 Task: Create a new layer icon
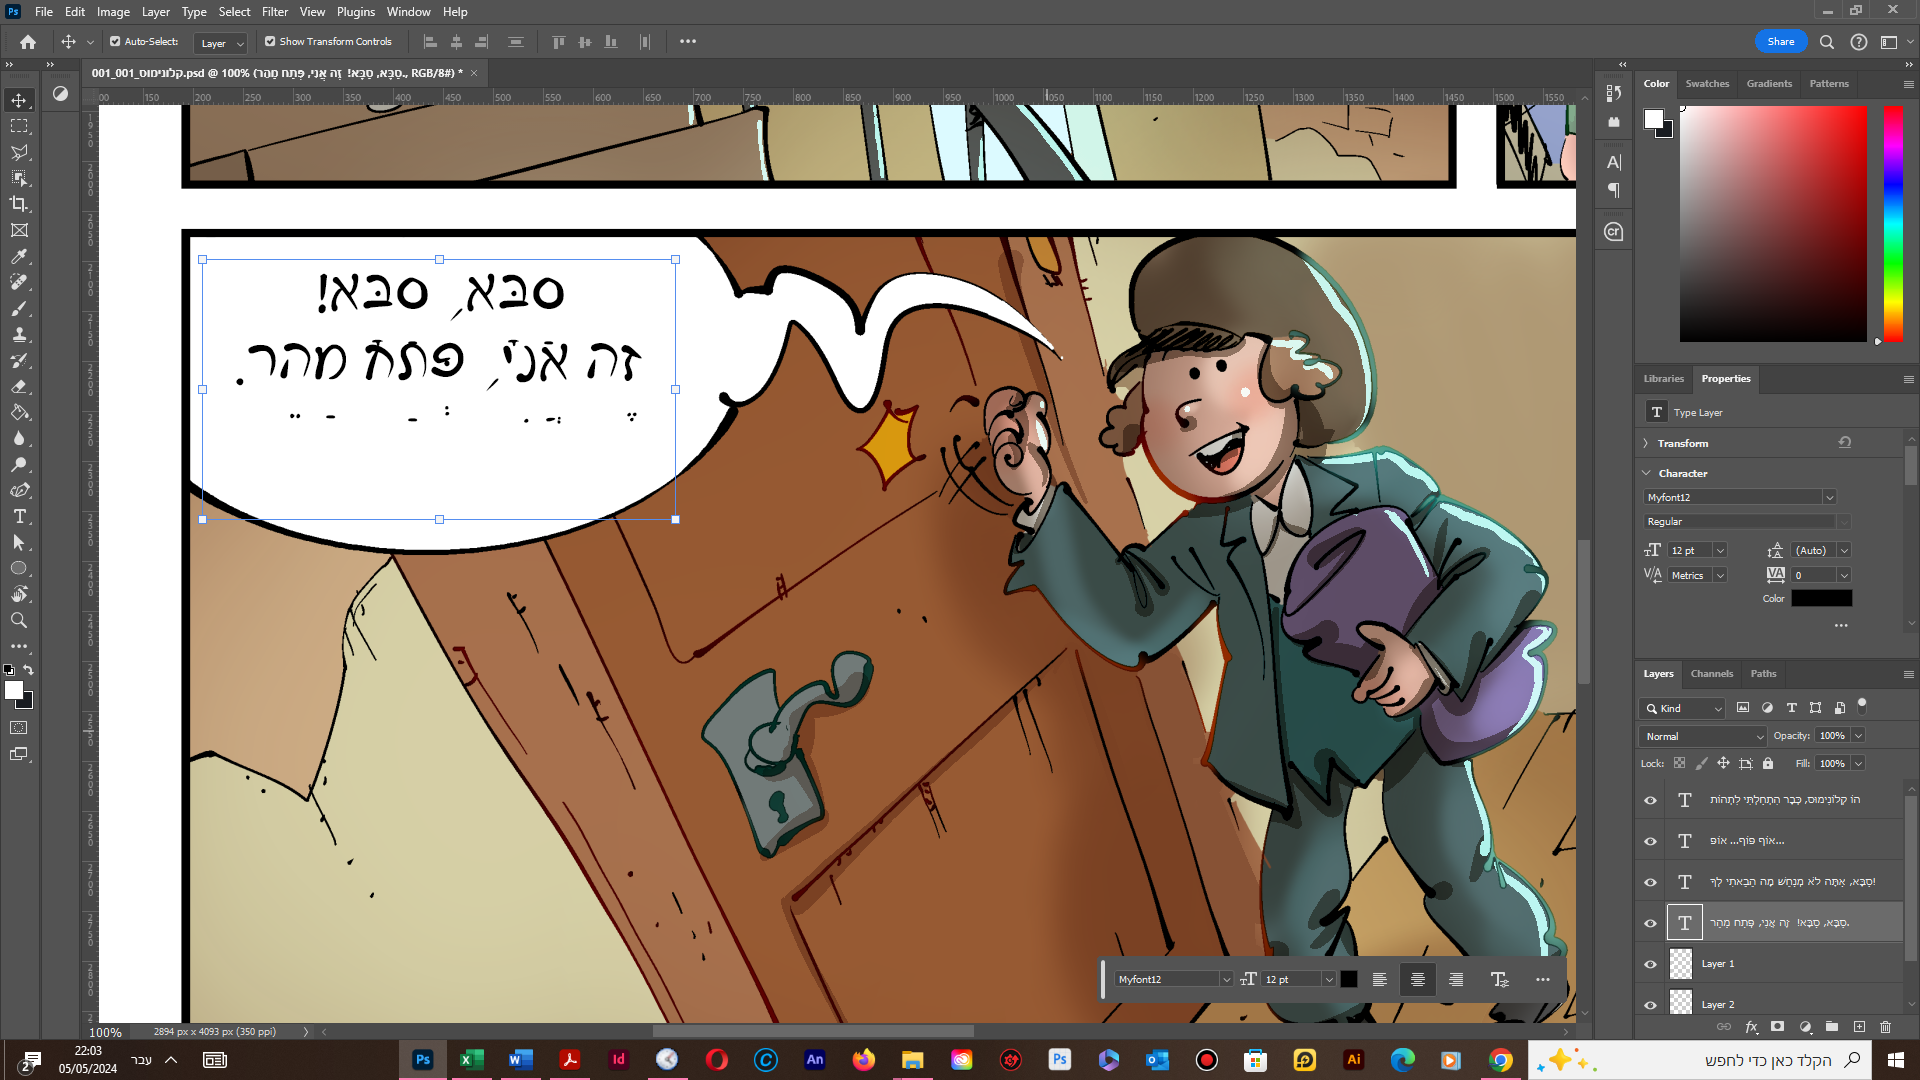[1859, 1027]
